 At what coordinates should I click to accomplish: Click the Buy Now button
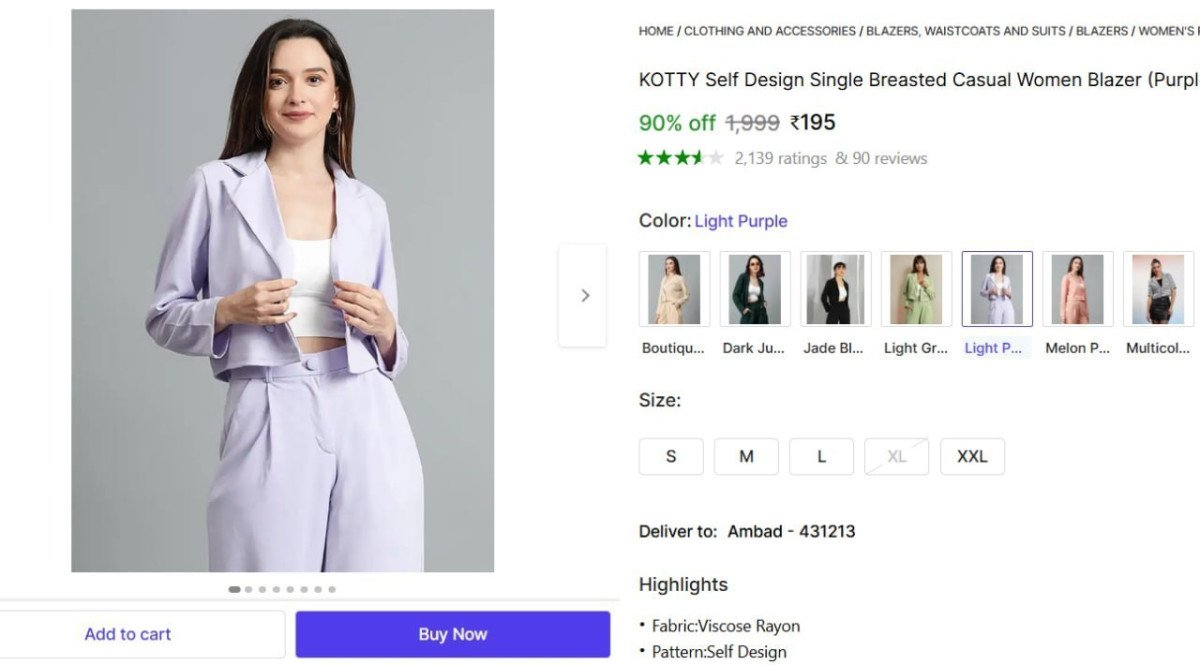(x=453, y=633)
